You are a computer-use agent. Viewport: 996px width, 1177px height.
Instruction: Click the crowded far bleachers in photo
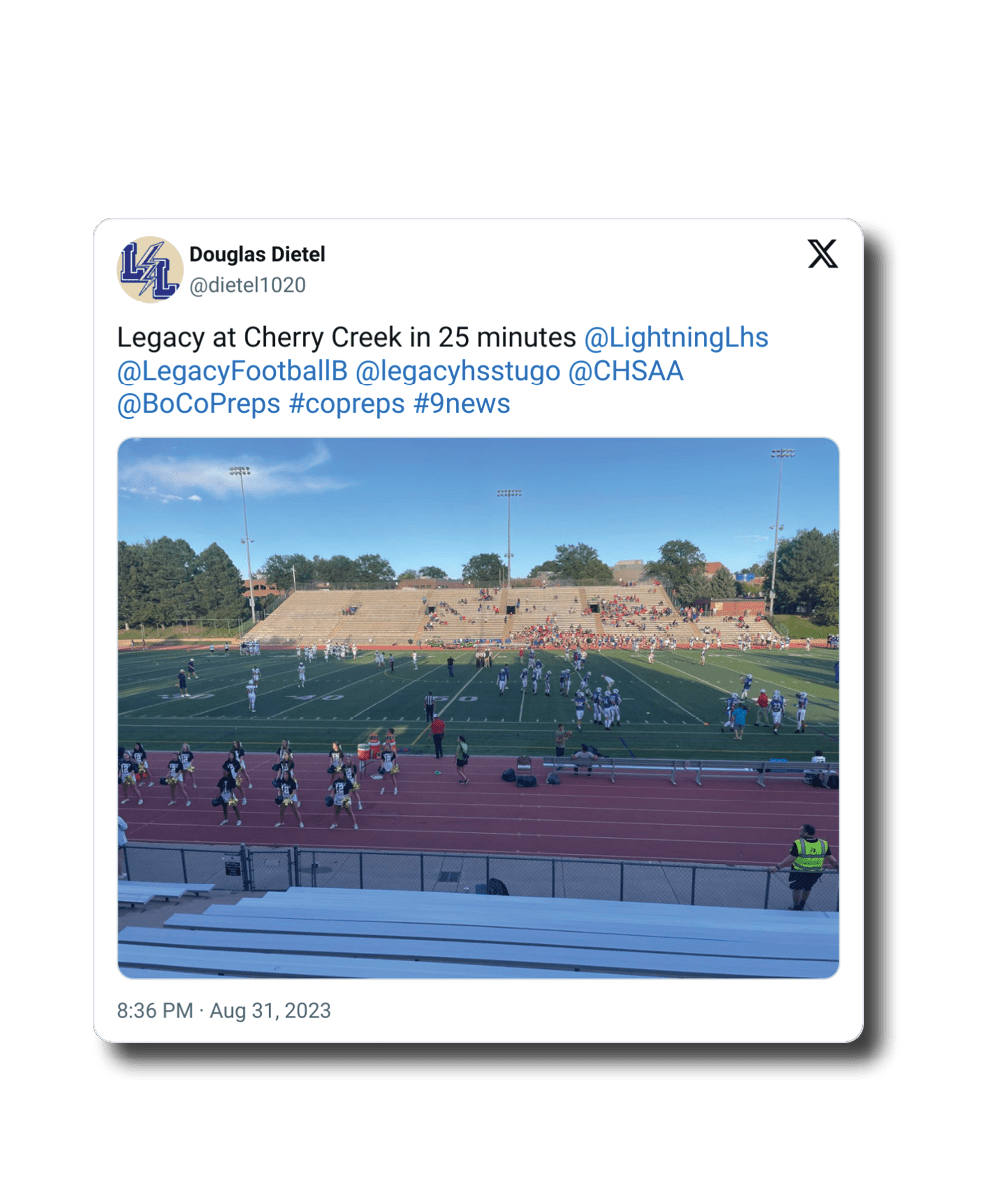[x=518, y=616]
